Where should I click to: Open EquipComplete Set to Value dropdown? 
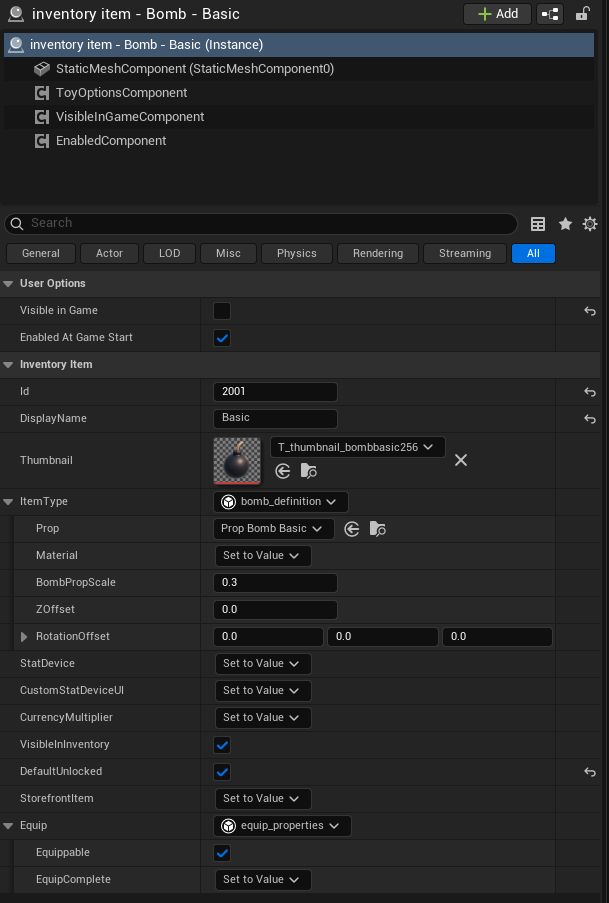click(263, 880)
